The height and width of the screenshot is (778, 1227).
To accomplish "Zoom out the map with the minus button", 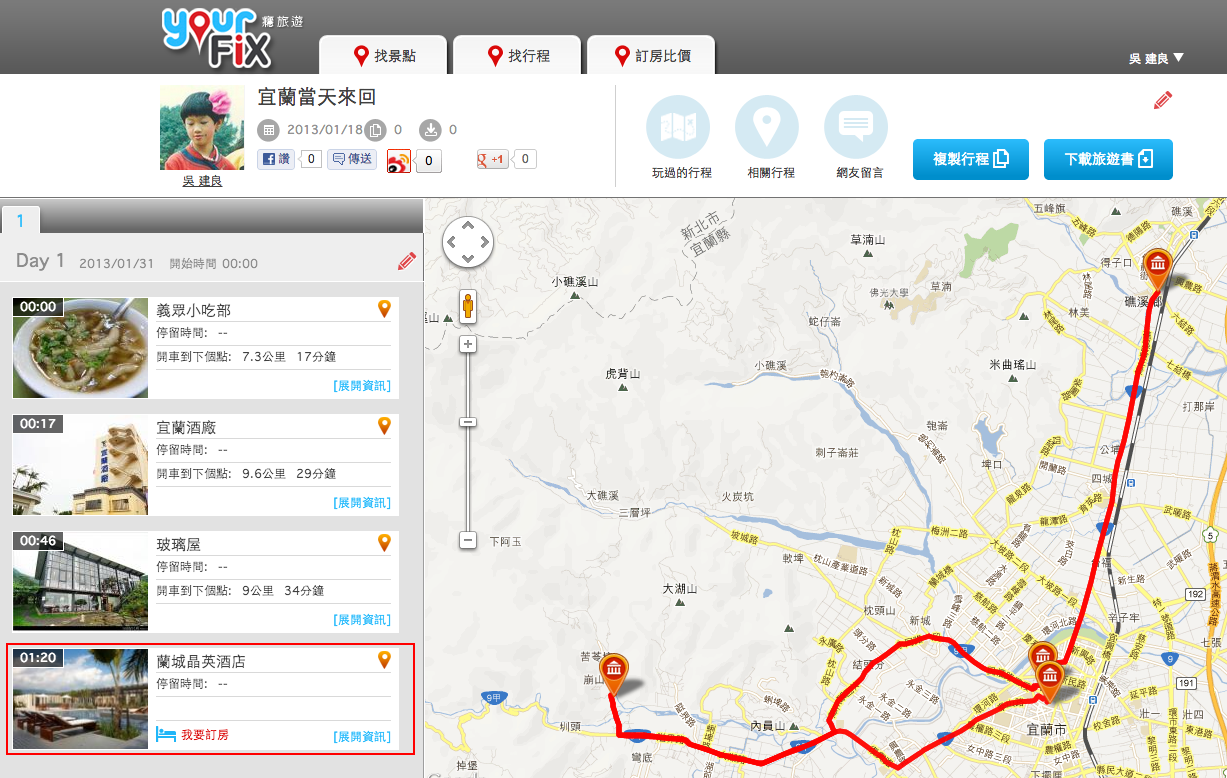I will (x=468, y=540).
